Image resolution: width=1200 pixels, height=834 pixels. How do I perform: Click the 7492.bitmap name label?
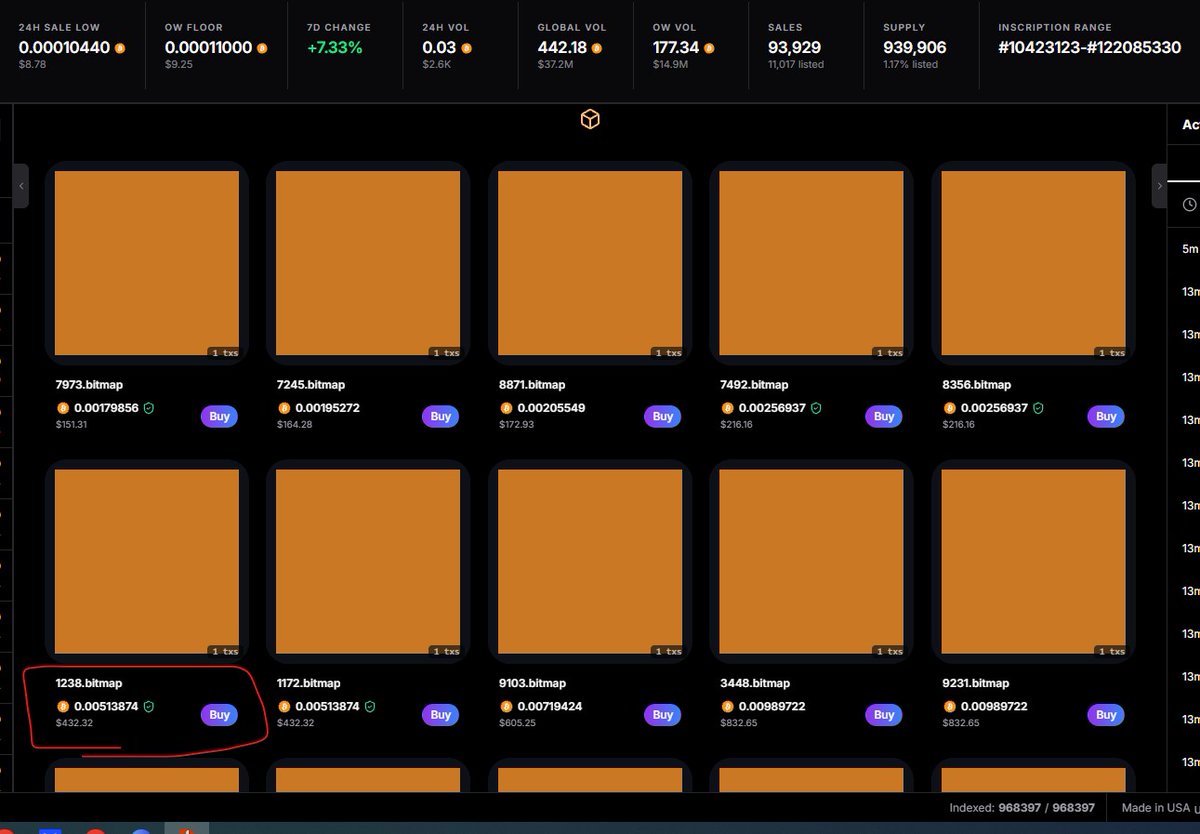pyautogui.click(x=754, y=385)
